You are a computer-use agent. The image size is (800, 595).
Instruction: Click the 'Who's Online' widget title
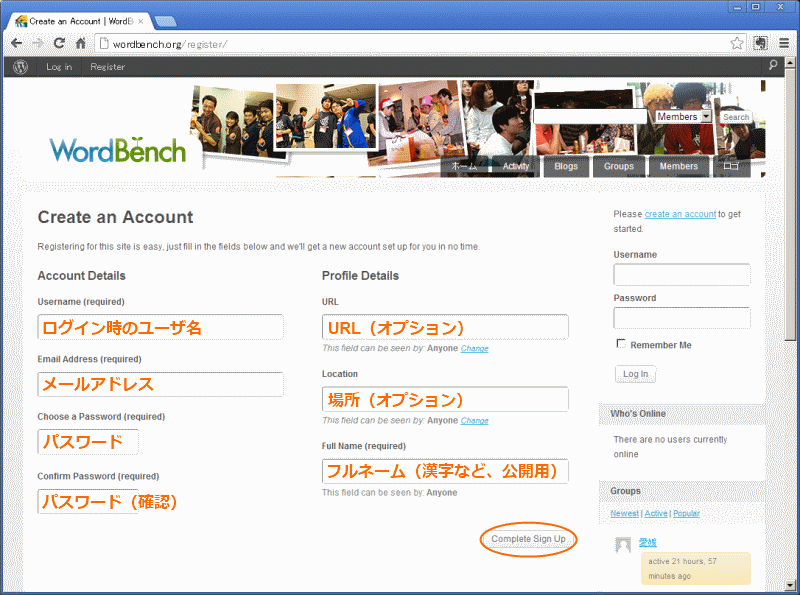click(638, 414)
